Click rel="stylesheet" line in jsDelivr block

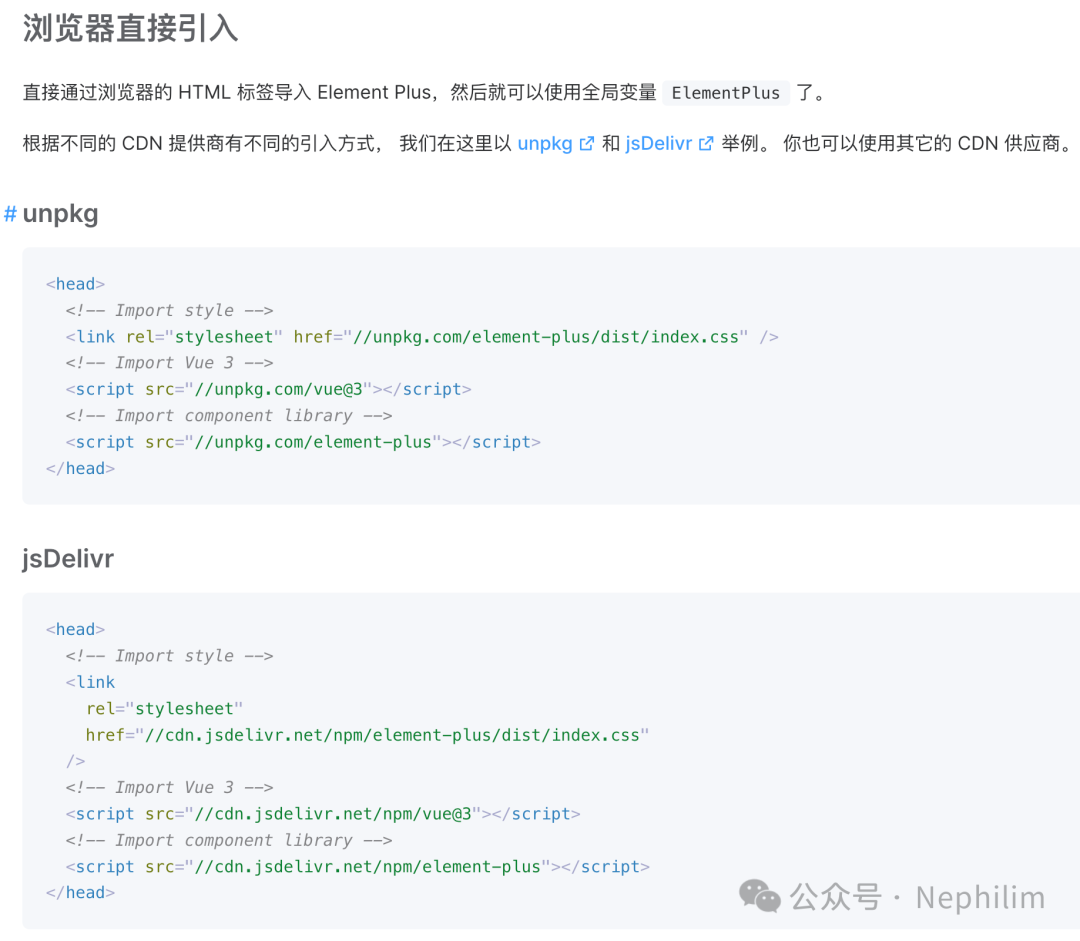tap(165, 709)
